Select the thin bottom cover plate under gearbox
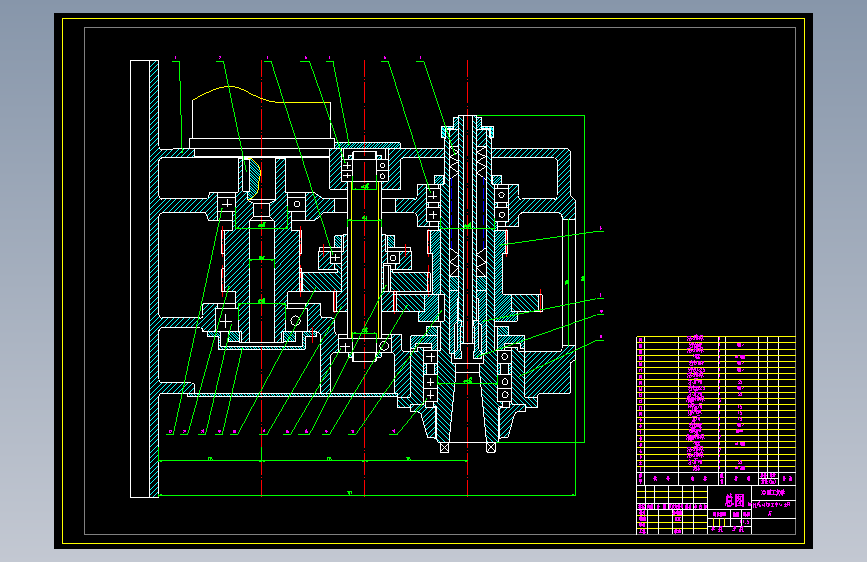The width and height of the screenshot is (867, 562). point(292,394)
